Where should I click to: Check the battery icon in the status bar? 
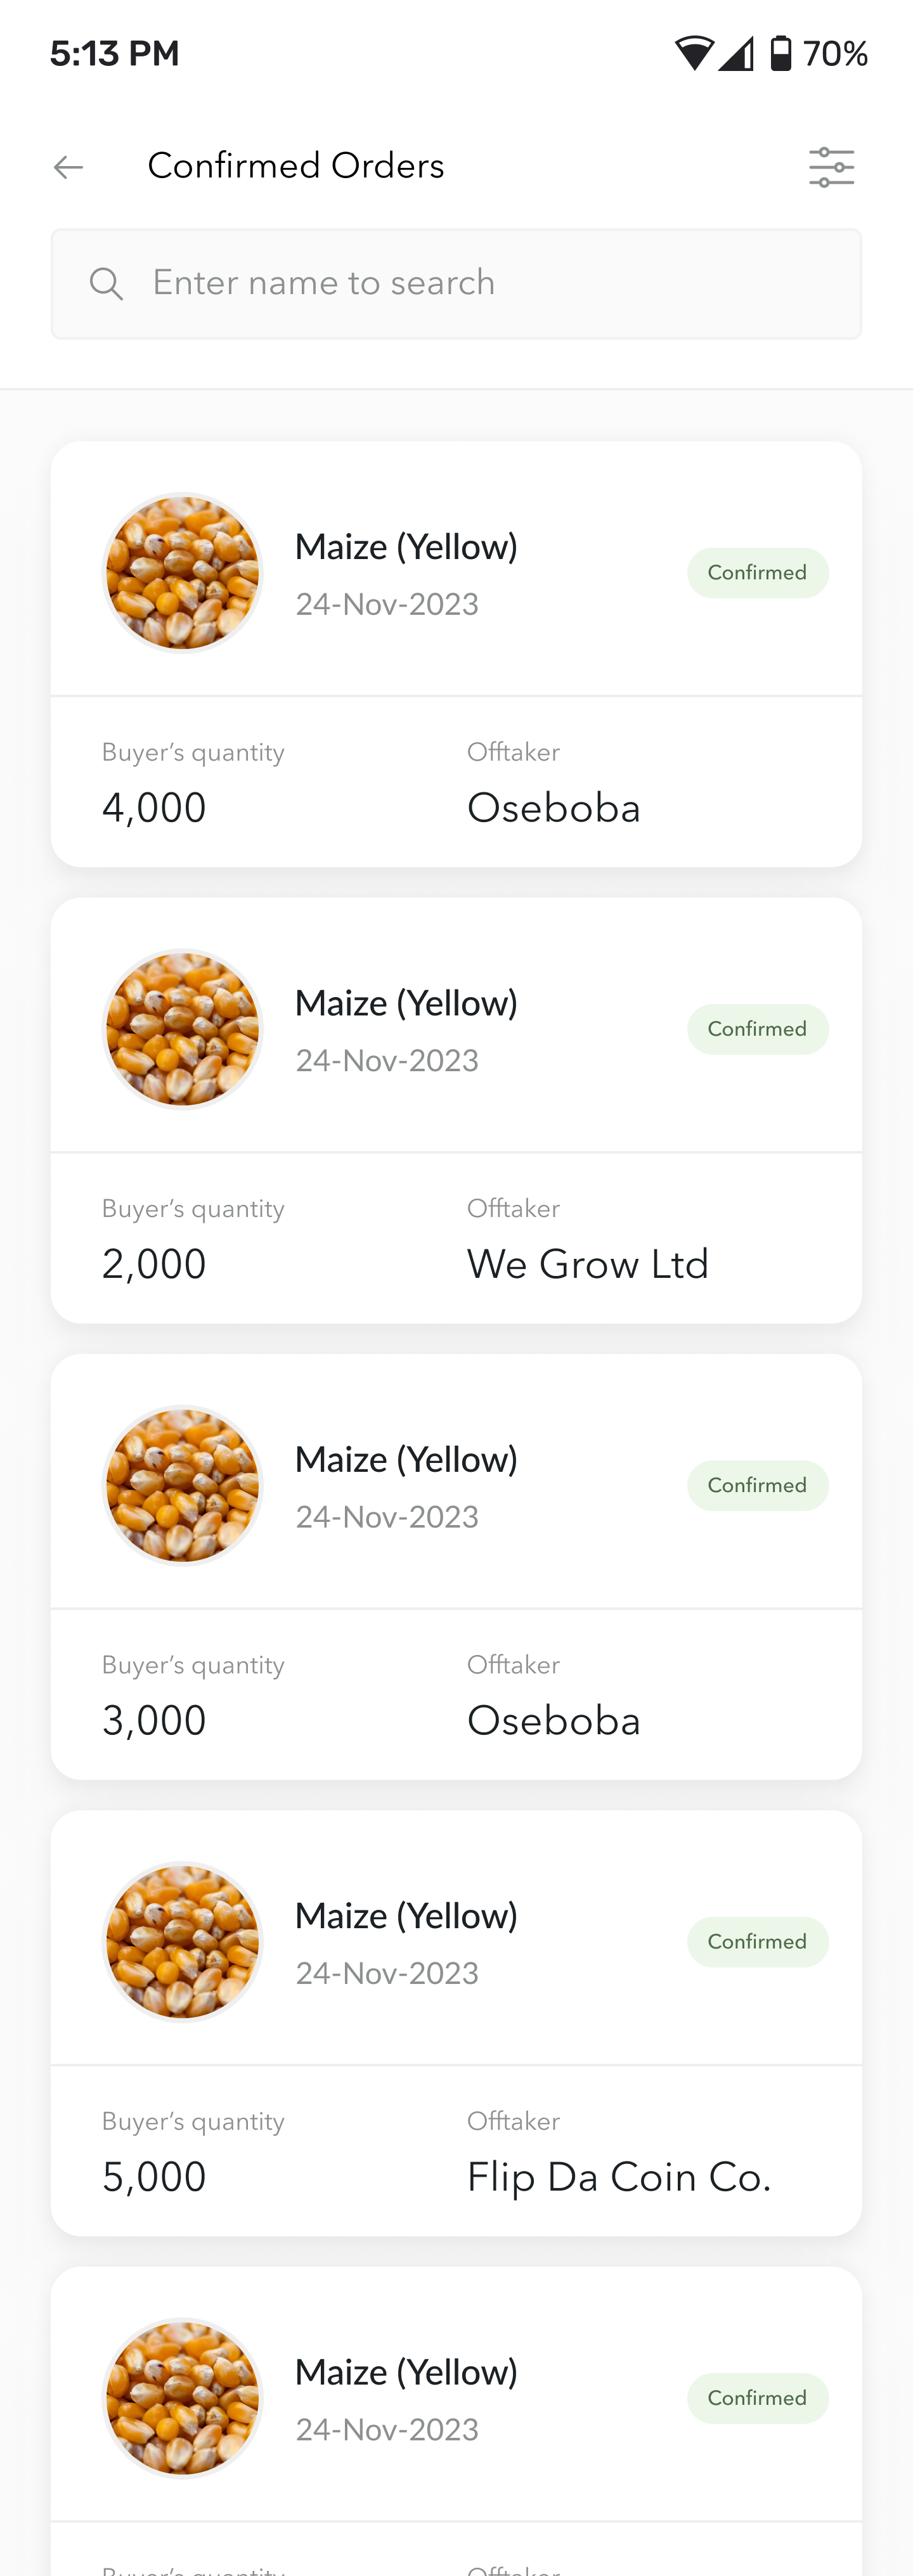(x=781, y=53)
